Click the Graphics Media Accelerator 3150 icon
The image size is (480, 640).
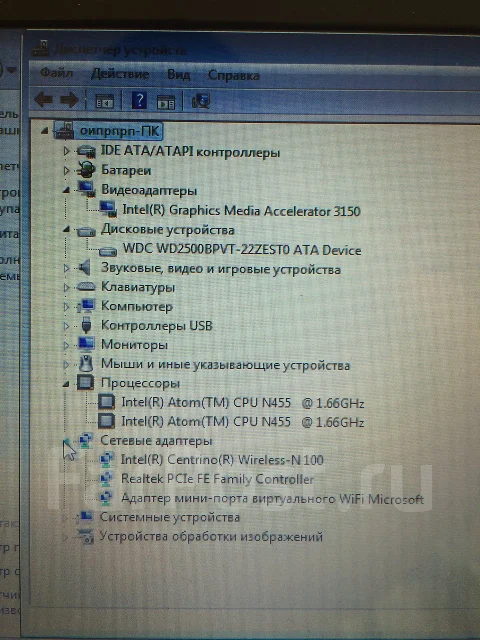click(x=108, y=209)
